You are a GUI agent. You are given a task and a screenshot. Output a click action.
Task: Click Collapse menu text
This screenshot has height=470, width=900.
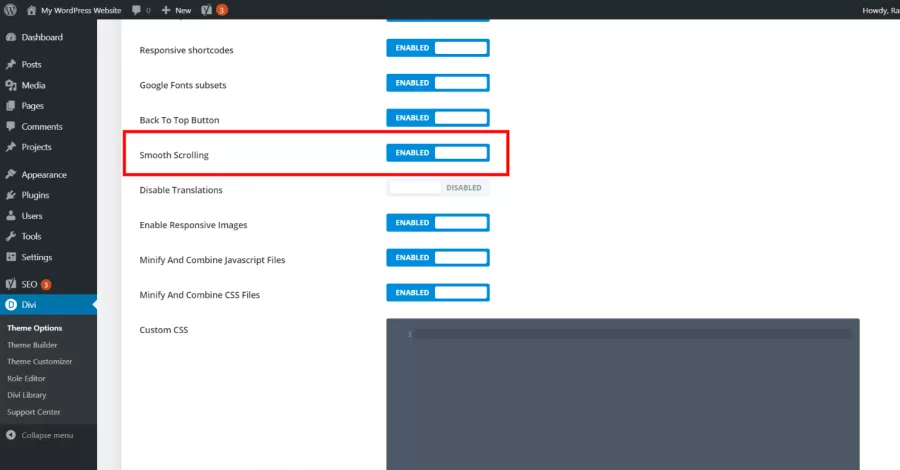click(47, 436)
